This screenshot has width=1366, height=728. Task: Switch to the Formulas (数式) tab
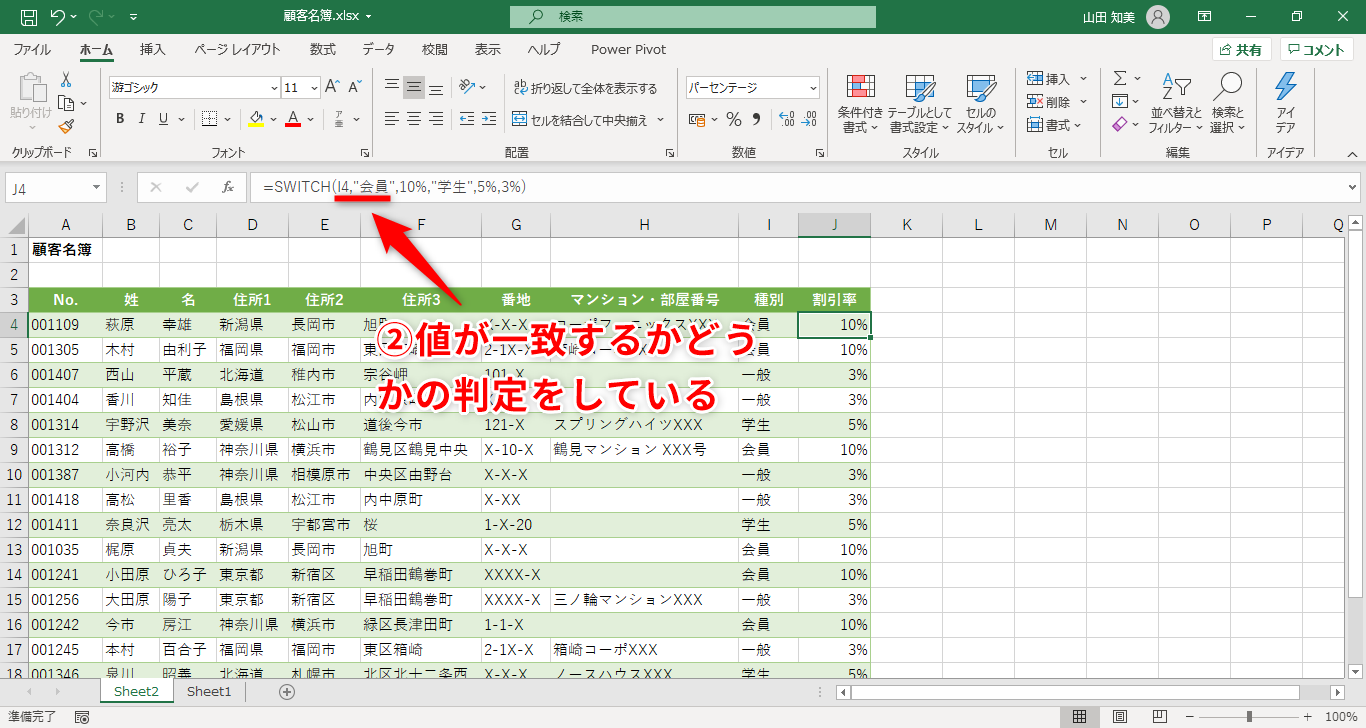point(322,49)
